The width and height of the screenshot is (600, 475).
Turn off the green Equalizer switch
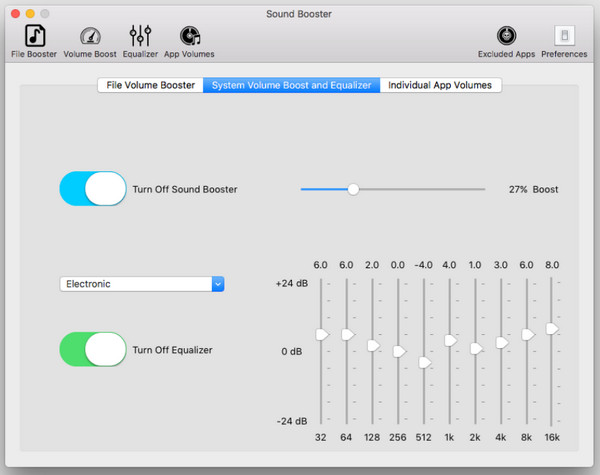[x=93, y=350]
